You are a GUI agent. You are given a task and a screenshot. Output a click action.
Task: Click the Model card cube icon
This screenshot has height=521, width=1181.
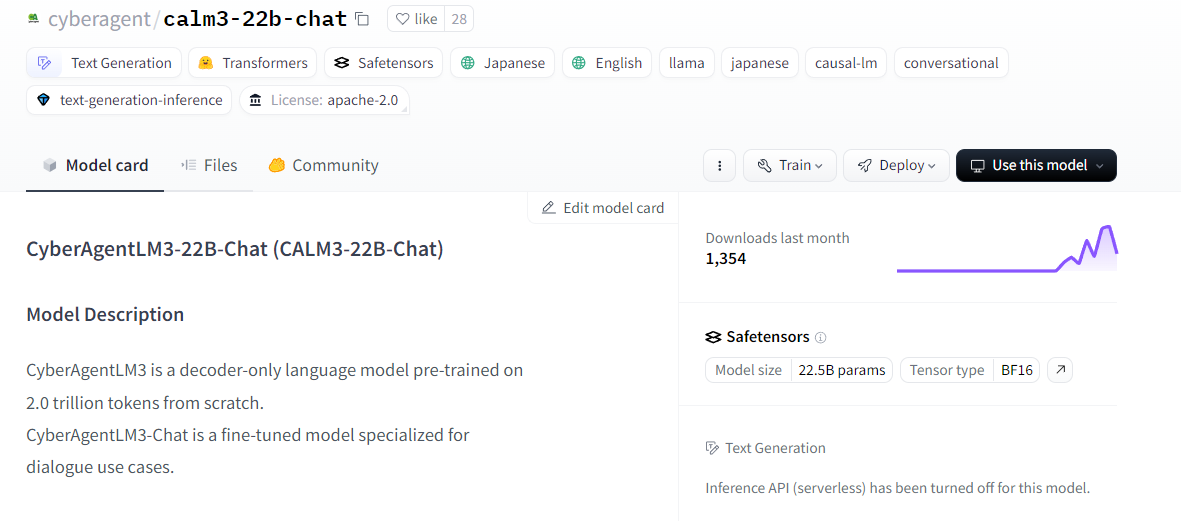click(x=50, y=165)
